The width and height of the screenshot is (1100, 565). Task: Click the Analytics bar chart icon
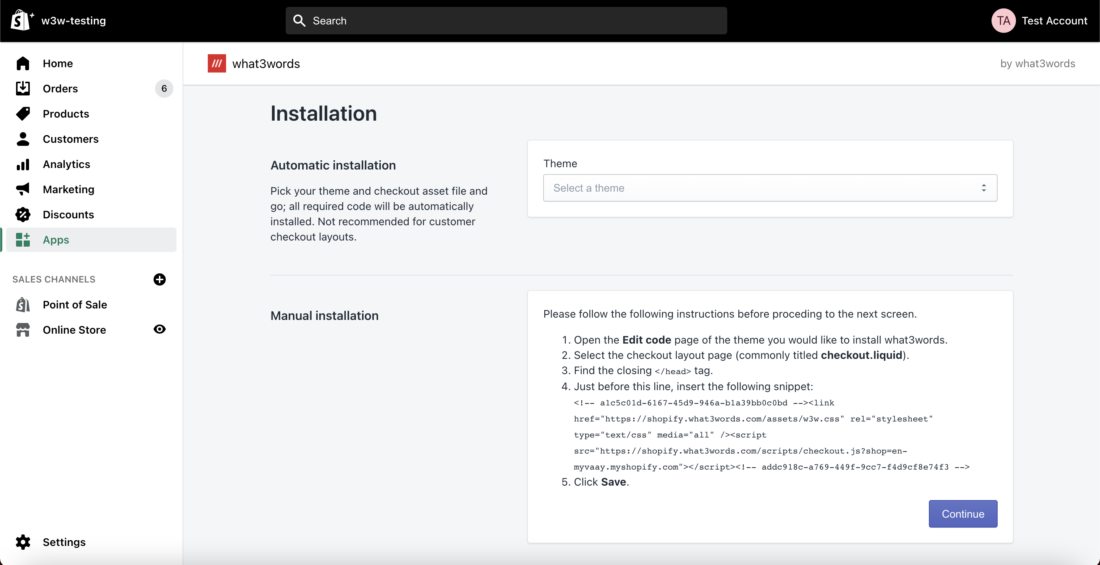[23, 164]
